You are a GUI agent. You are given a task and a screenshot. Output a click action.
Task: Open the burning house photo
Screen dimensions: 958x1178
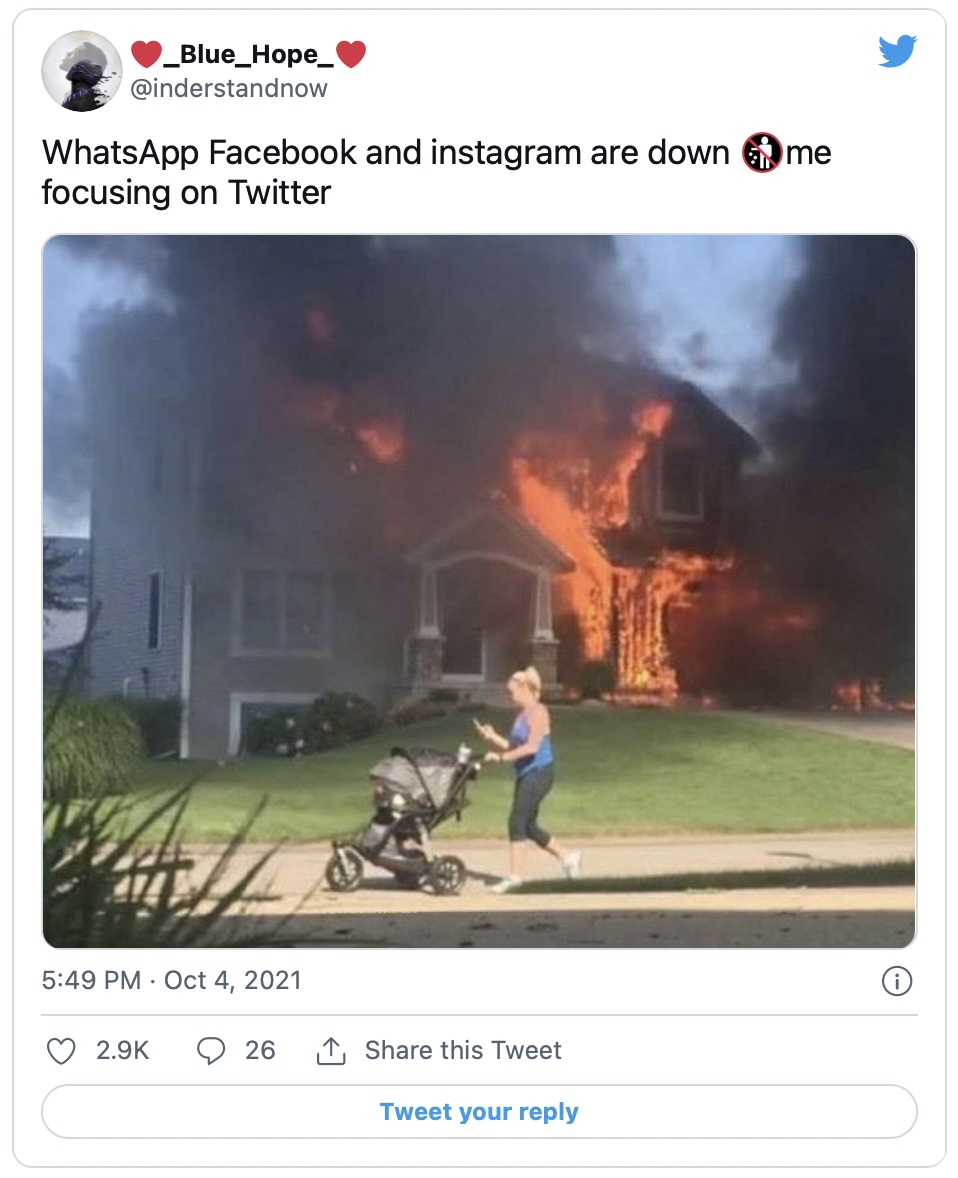[479, 500]
